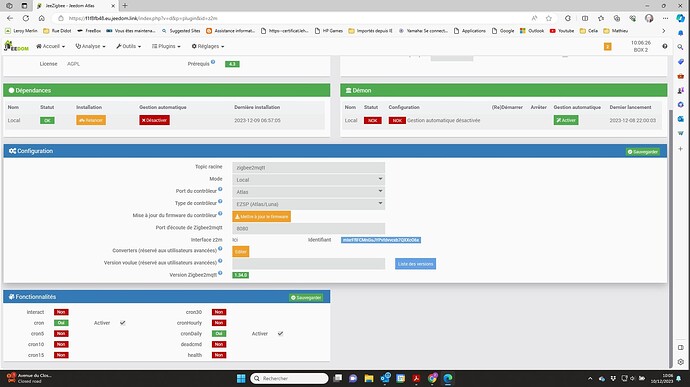This screenshot has height=387, width=690.
Task: Open Google Chrome from the taskbar
Action: [432, 378]
